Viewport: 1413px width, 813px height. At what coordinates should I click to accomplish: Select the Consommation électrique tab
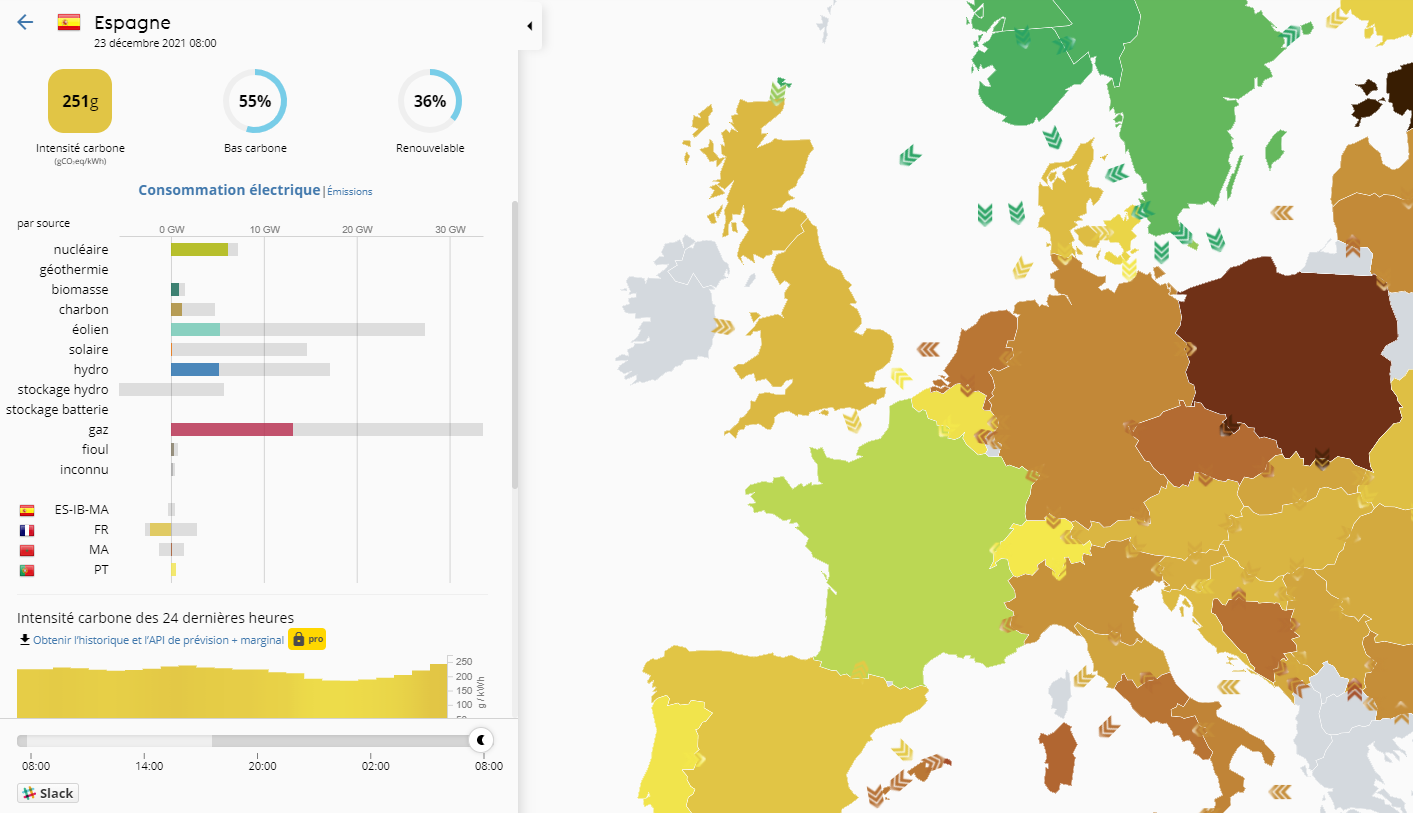(229, 190)
